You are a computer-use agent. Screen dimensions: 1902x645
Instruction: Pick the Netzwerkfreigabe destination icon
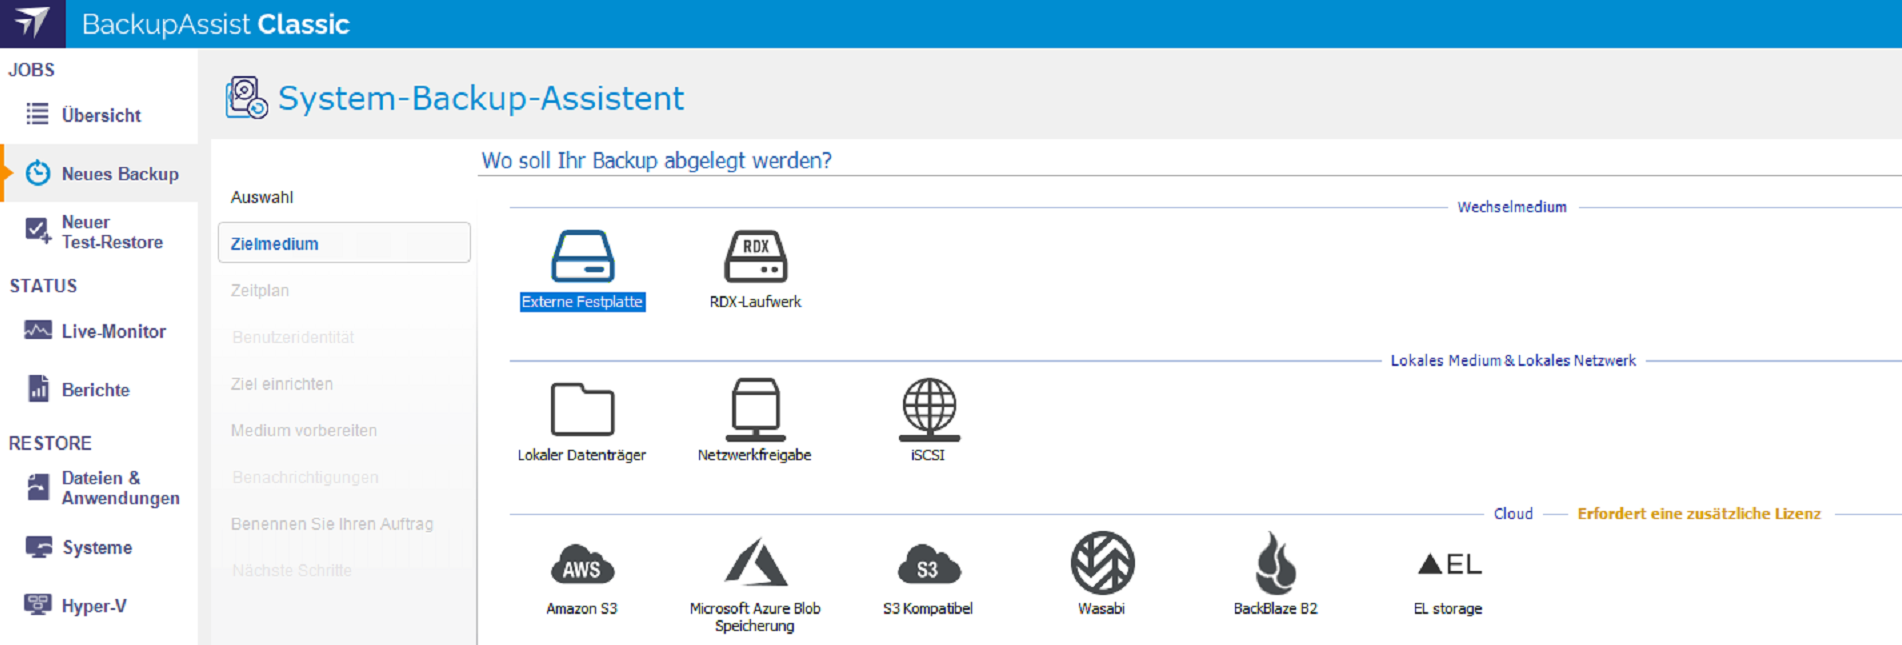[755, 410]
